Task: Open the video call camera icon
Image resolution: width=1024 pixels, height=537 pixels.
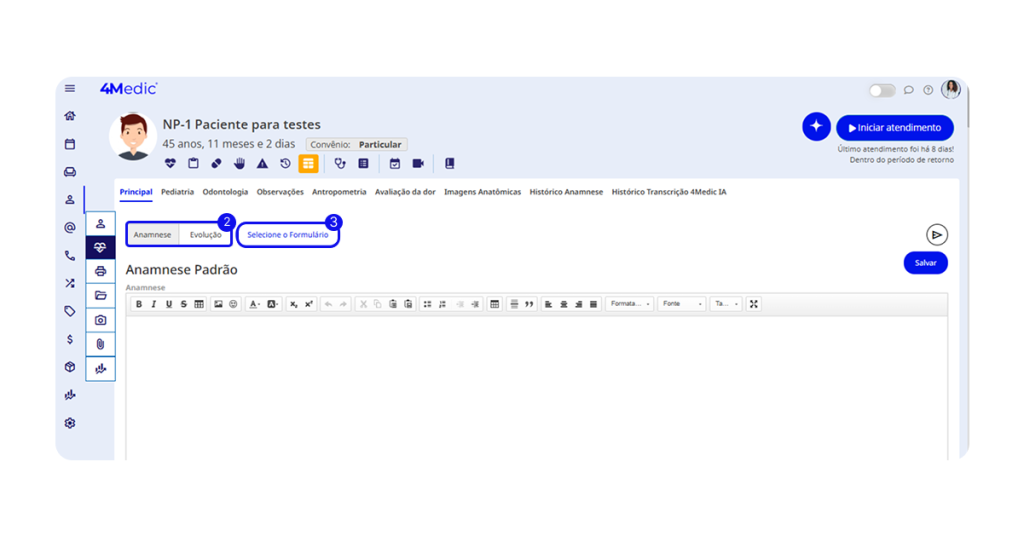Action: point(418,164)
